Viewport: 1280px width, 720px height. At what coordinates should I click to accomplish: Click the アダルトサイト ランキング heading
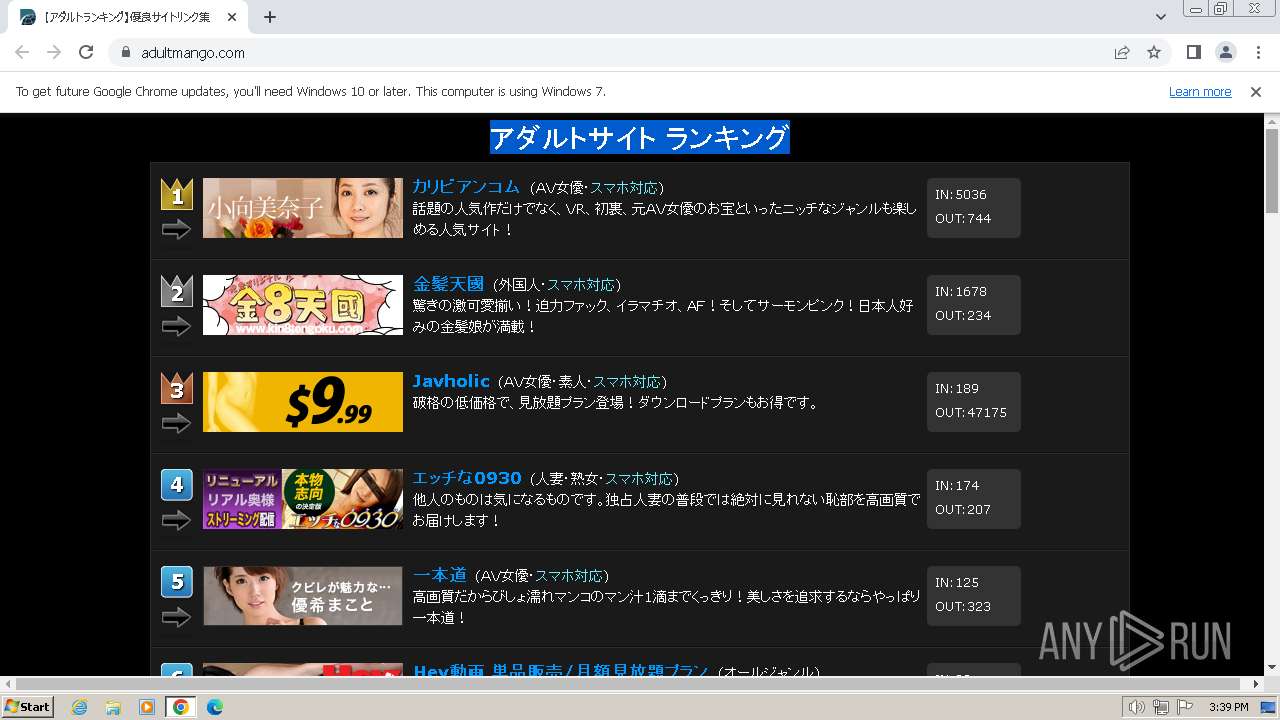pos(640,138)
